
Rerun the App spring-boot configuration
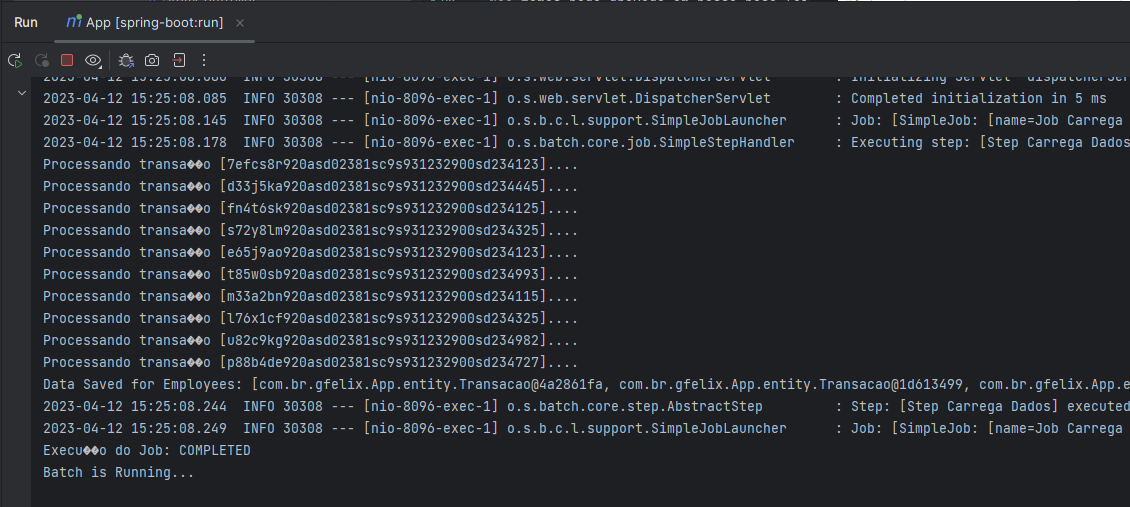[x=15, y=60]
